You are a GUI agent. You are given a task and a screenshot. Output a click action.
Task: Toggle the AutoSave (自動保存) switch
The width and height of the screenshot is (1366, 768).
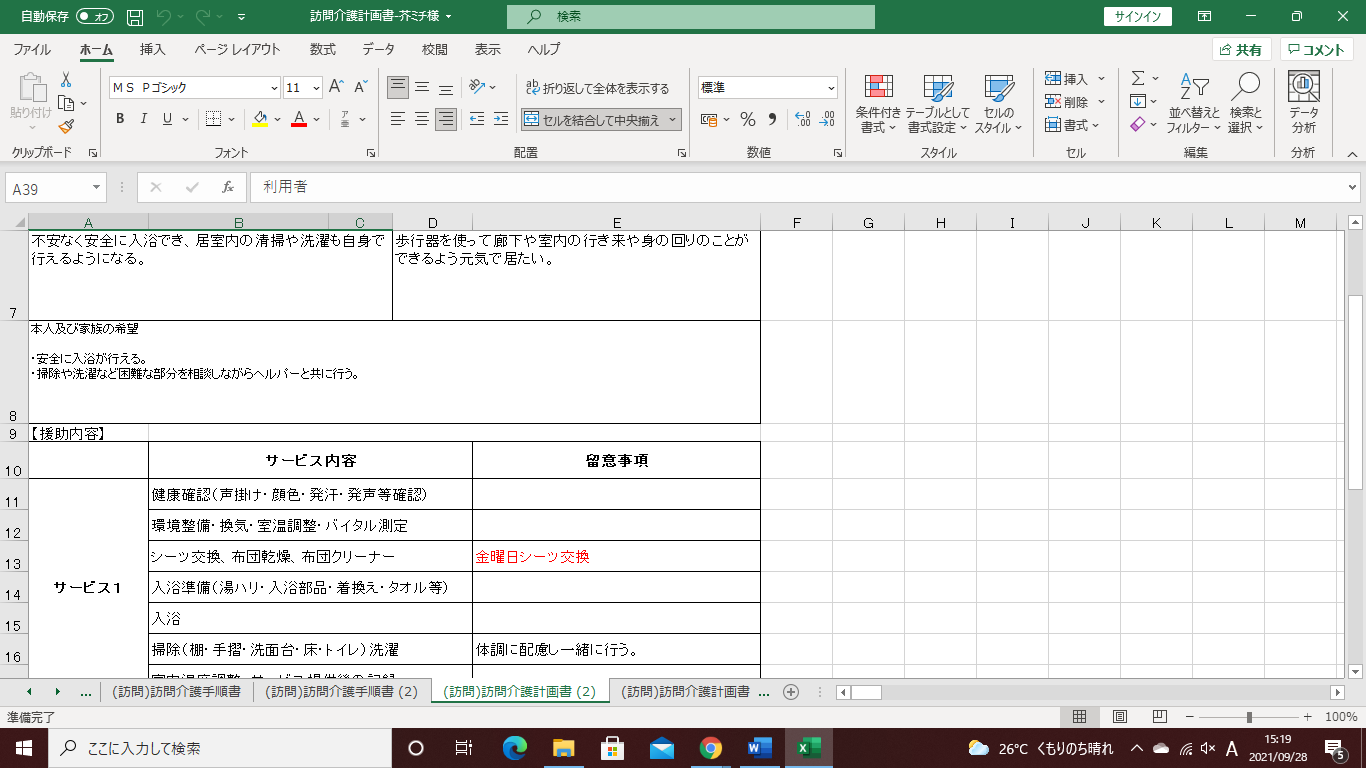coord(95,16)
